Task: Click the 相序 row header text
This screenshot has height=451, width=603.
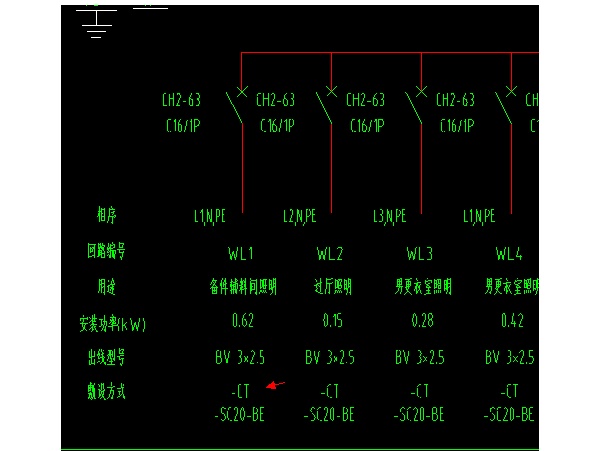Action: (106, 216)
